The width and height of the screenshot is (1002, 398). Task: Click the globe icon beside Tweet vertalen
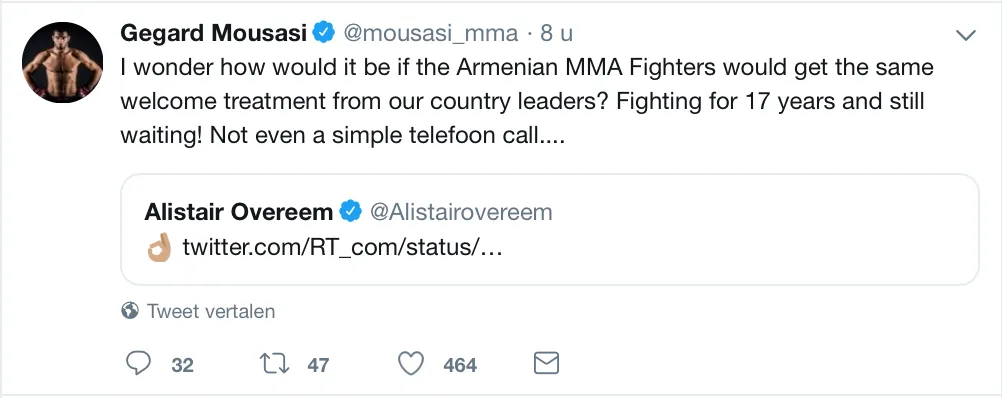[x=130, y=311]
